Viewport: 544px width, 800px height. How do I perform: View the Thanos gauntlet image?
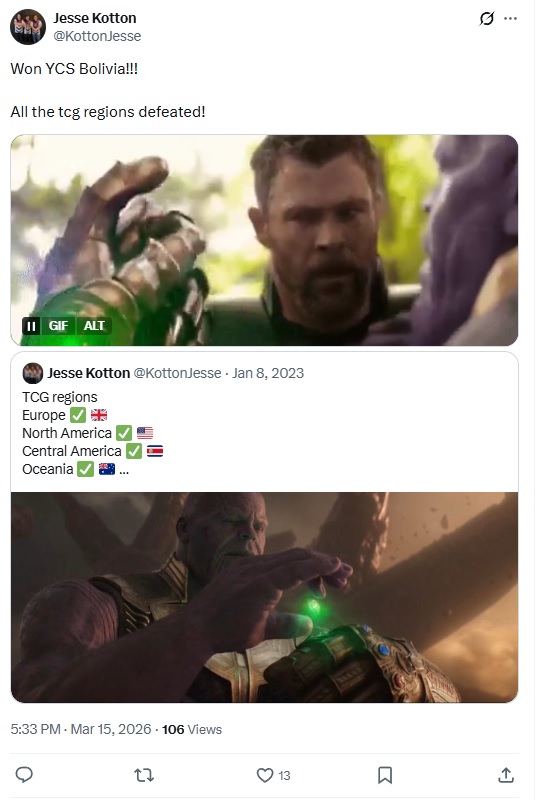tap(264, 597)
